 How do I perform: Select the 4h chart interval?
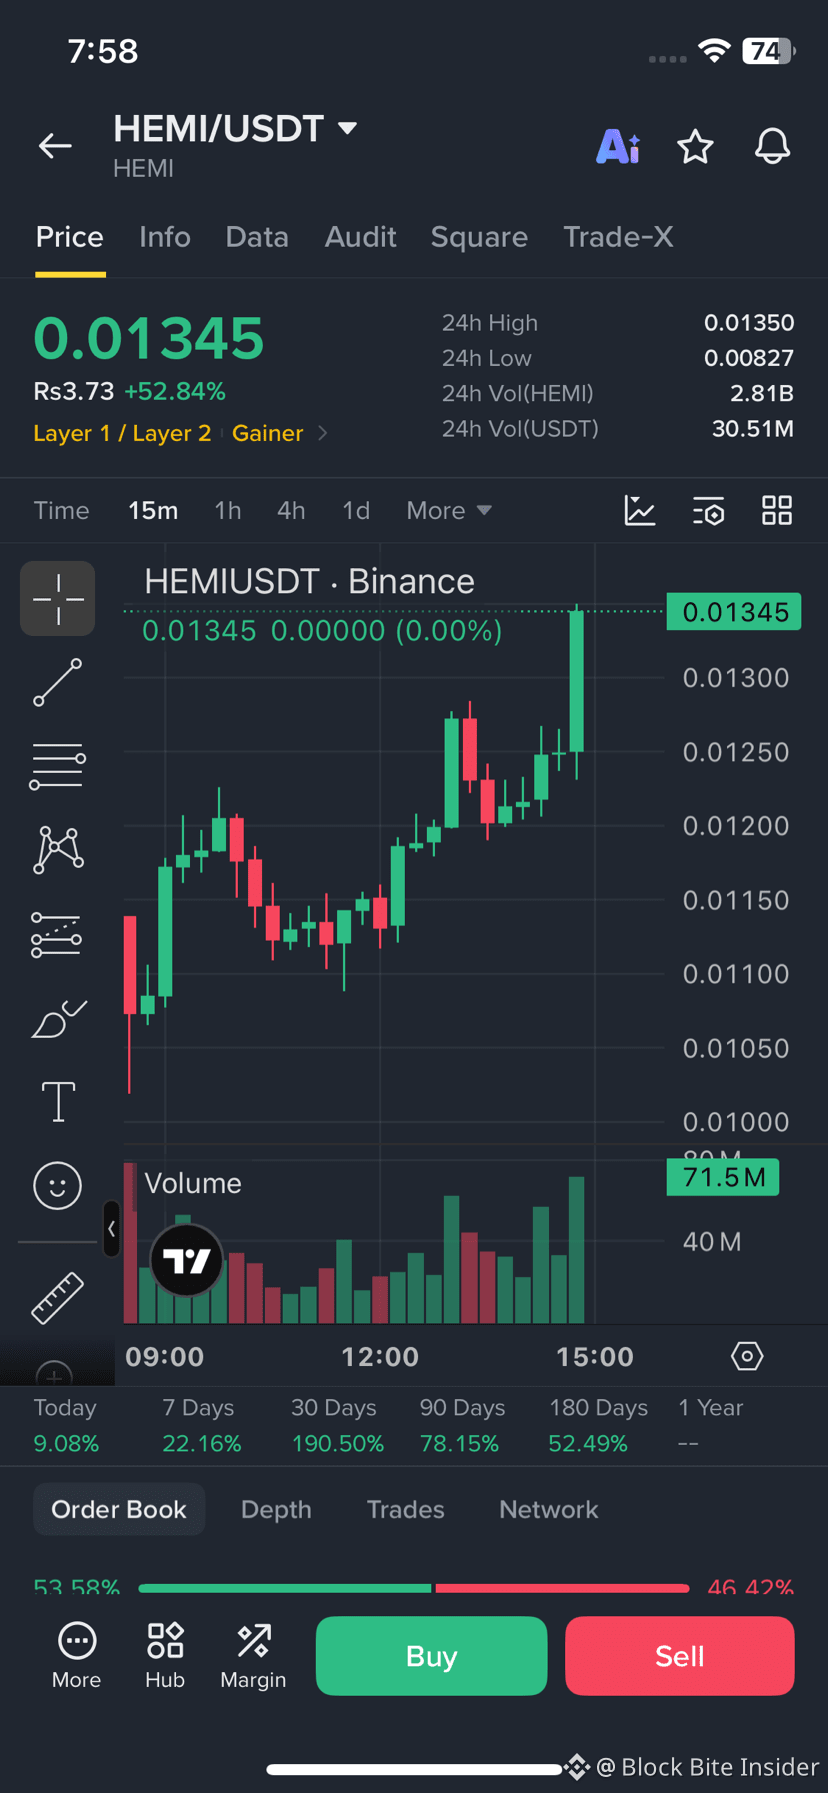[291, 511]
